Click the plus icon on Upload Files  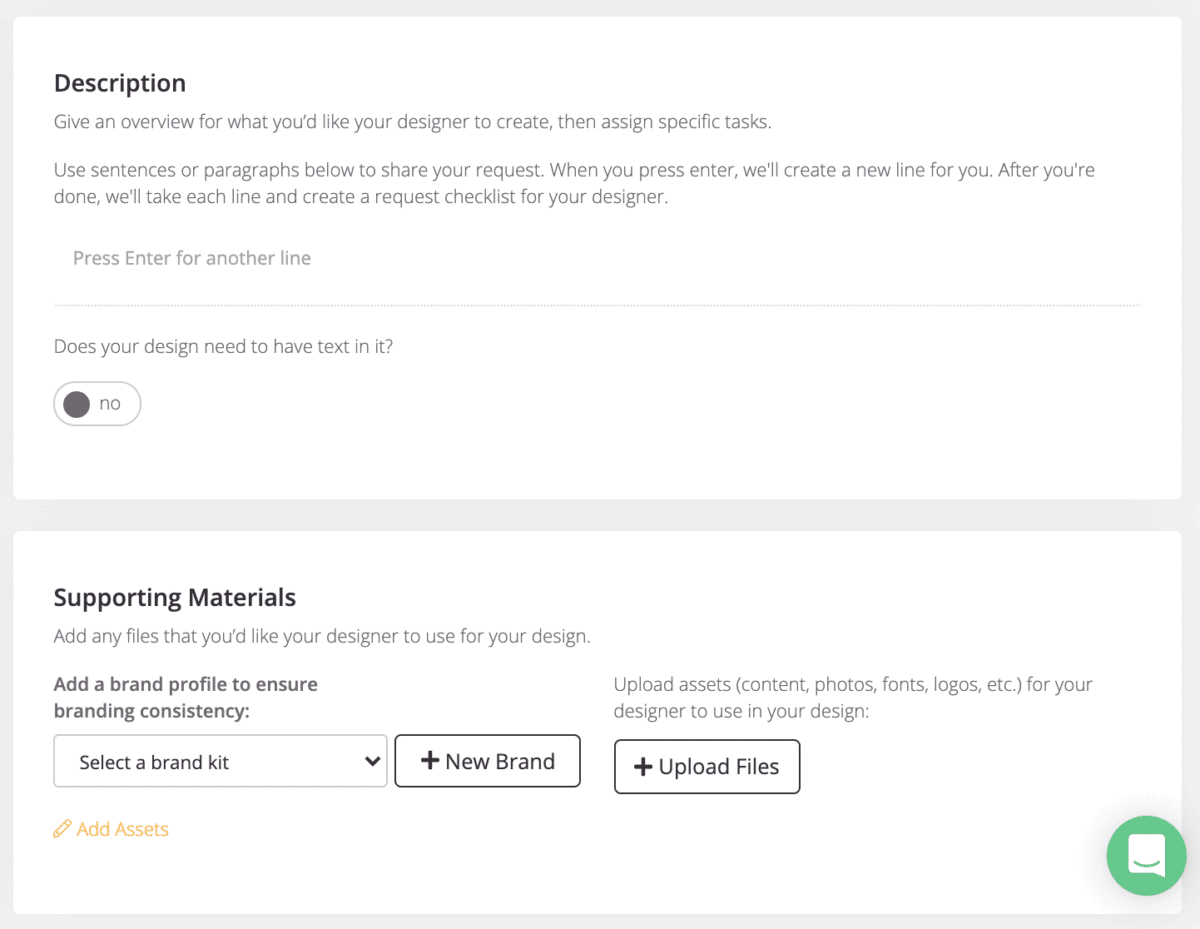pyautogui.click(x=641, y=766)
